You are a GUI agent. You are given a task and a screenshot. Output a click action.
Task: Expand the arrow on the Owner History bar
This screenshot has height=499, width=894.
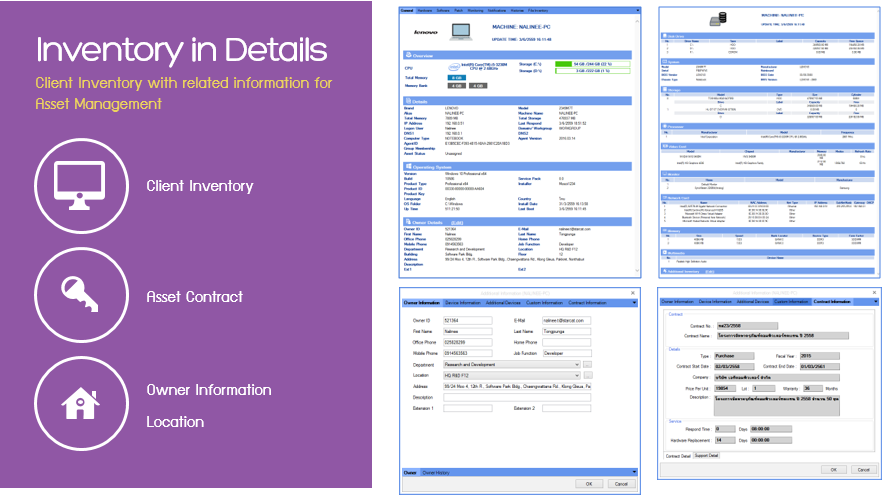pyautogui.click(x=632, y=471)
